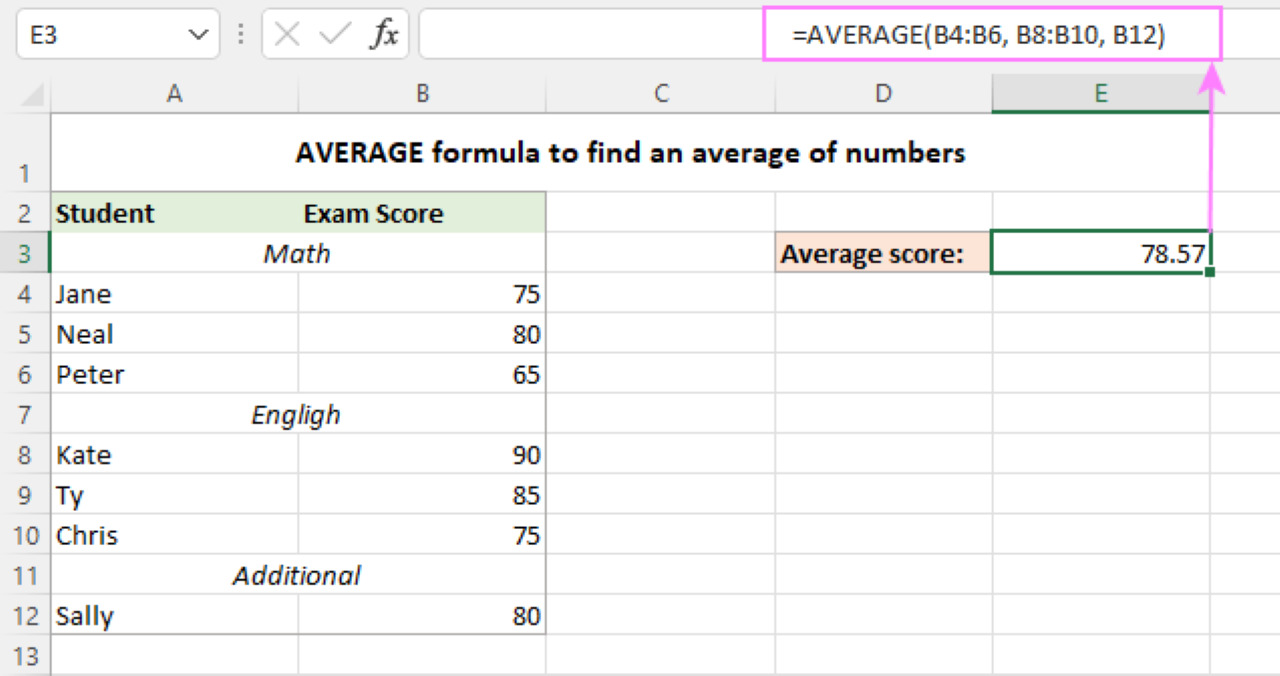Viewport: 1280px width, 676px height.
Task: Click cell E3 showing 78.57
Action: pos(1100,254)
